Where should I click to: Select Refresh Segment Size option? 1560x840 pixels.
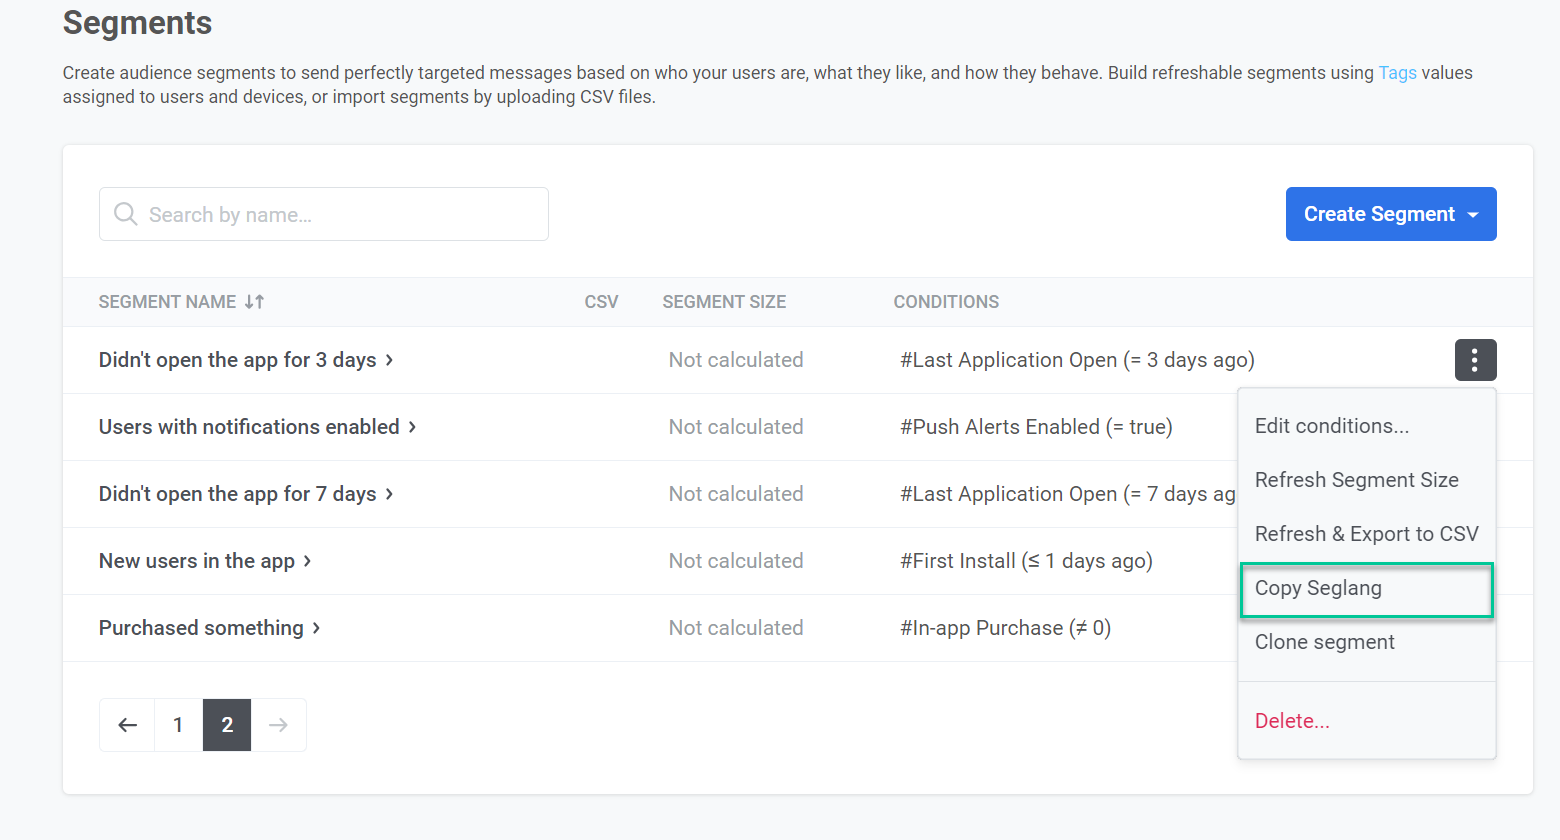coord(1356,480)
